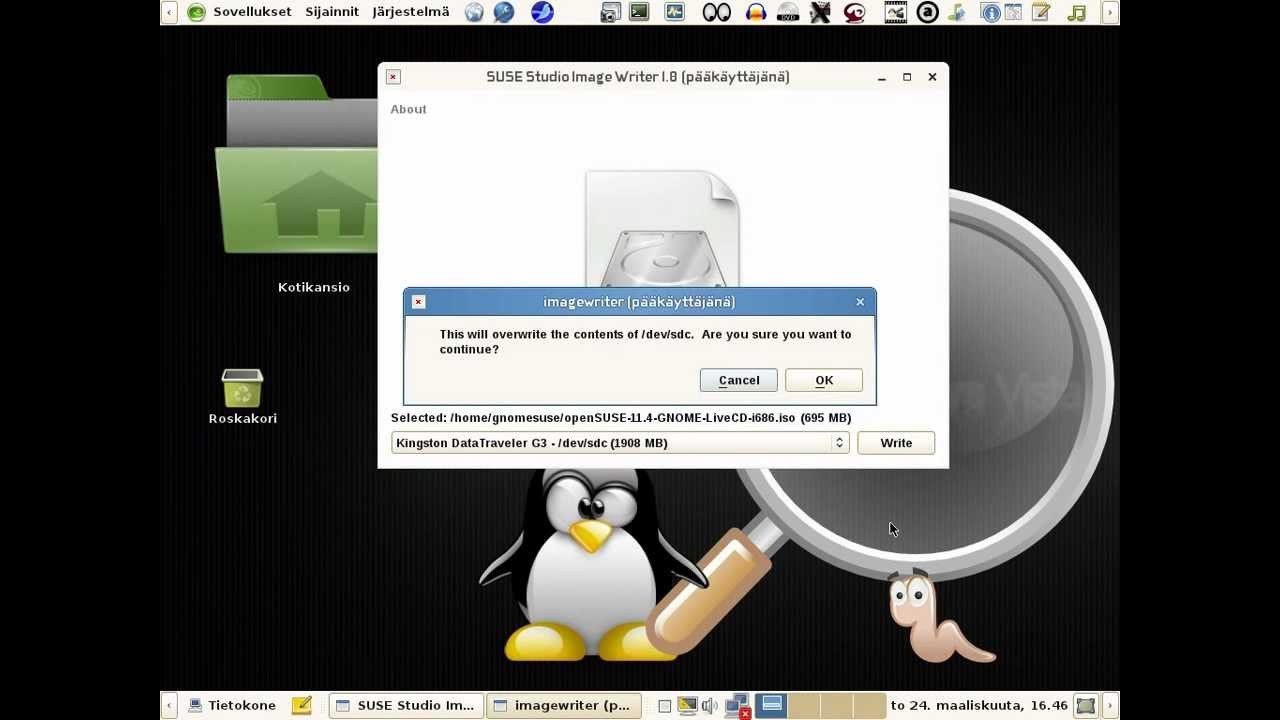Open the display settings tray icon
The height and width of the screenshot is (720, 1280).
[x=687, y=705]
